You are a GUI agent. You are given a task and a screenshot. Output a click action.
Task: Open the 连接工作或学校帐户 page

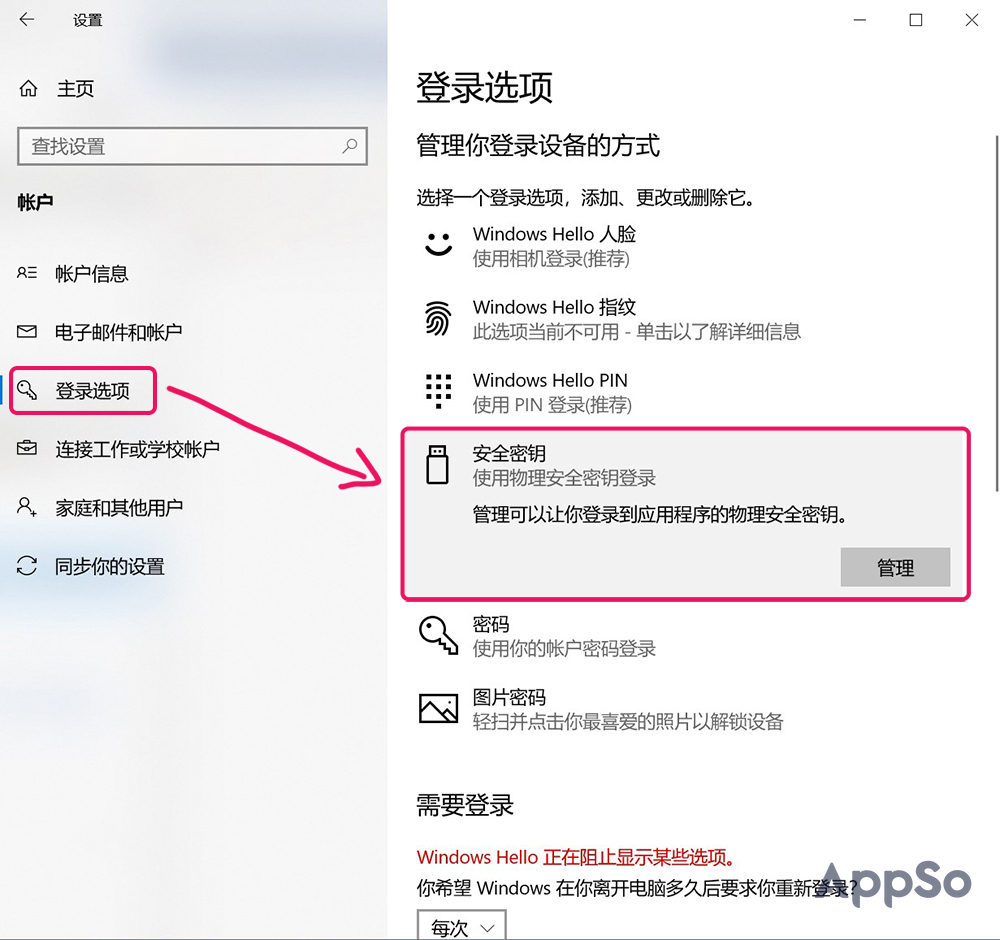(119, 449)
